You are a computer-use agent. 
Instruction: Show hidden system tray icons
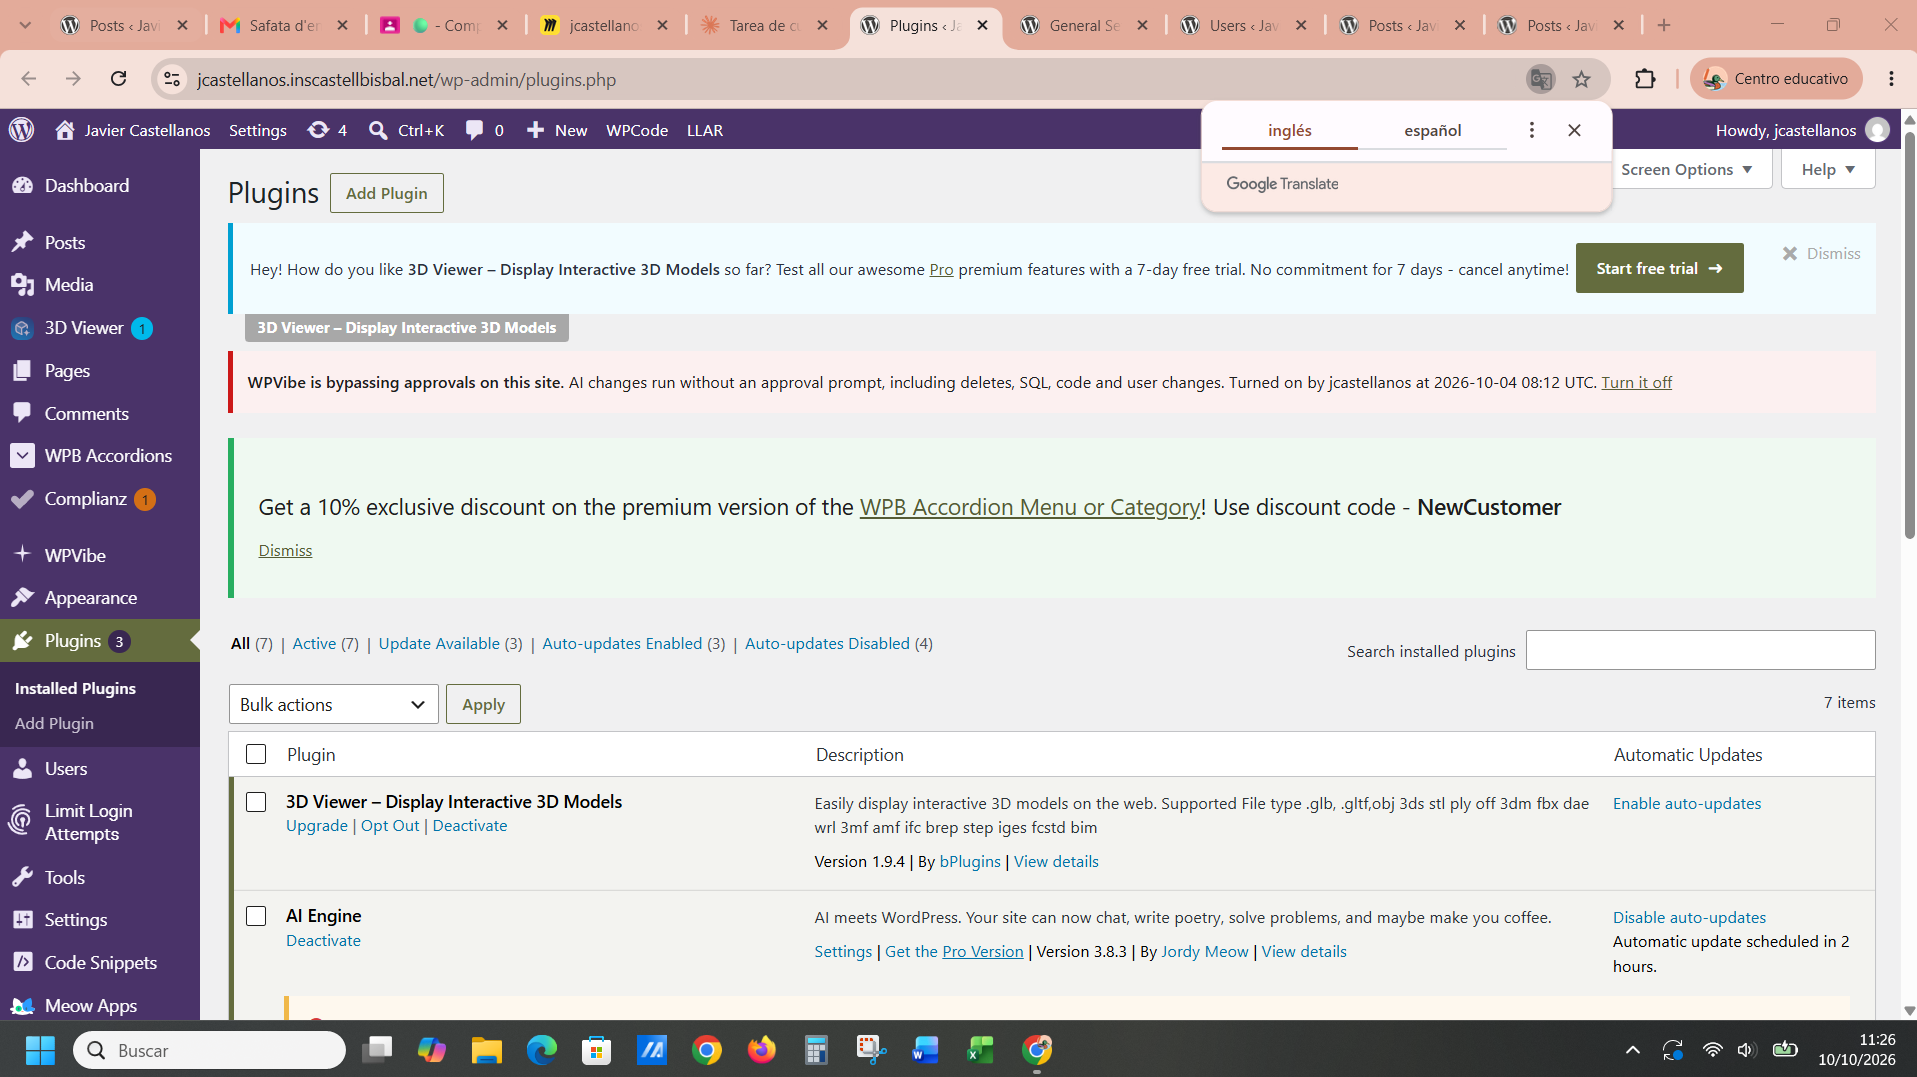click(x=1632, y=1050)
